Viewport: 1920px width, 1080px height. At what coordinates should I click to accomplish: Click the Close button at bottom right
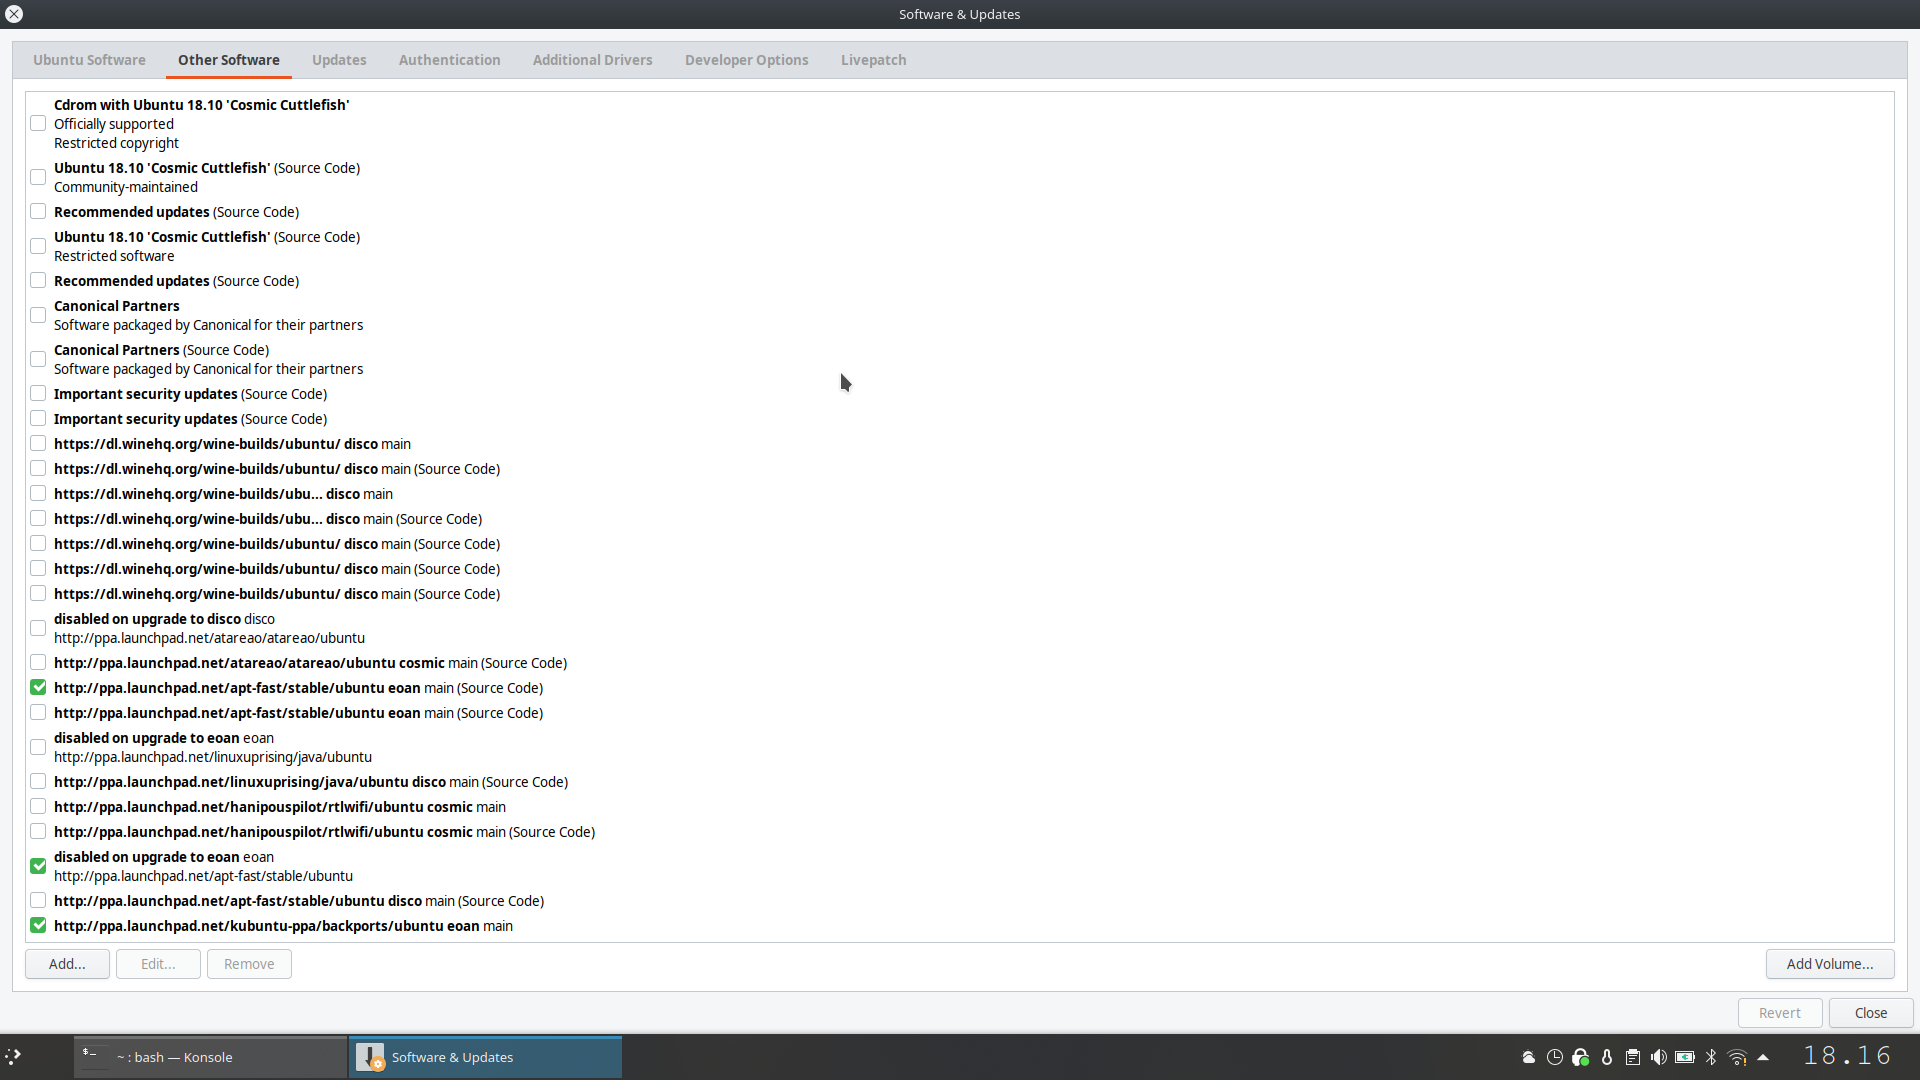[x=1871, y=1013]
